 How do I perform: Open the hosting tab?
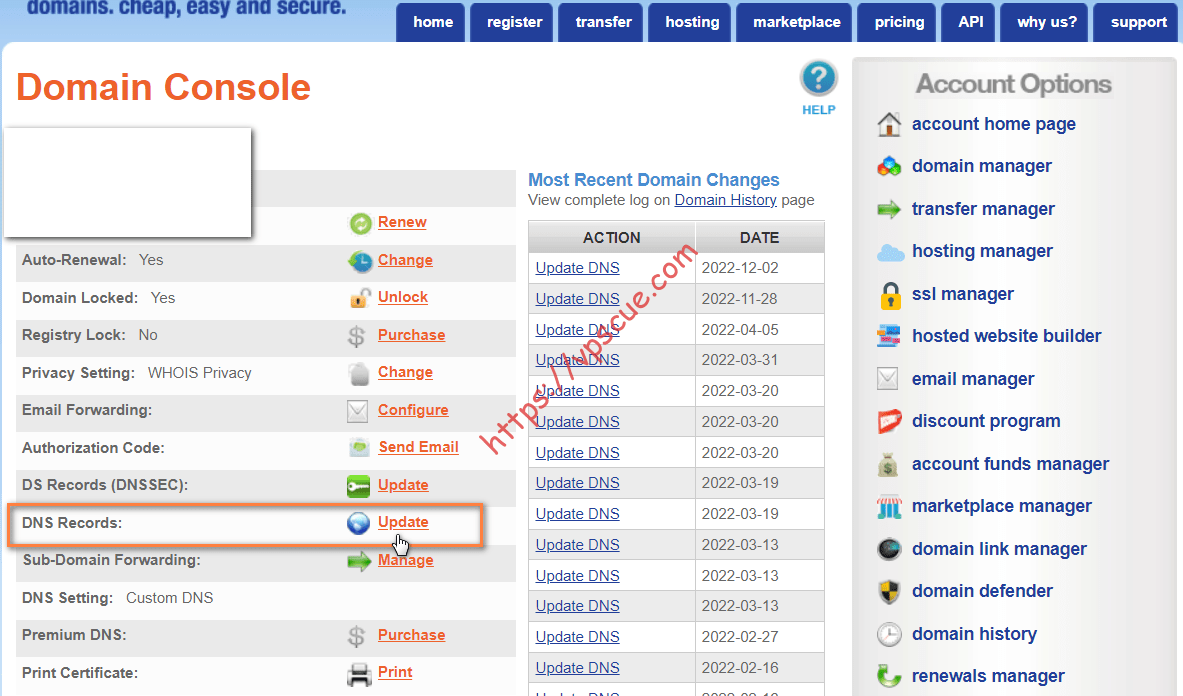692,22
